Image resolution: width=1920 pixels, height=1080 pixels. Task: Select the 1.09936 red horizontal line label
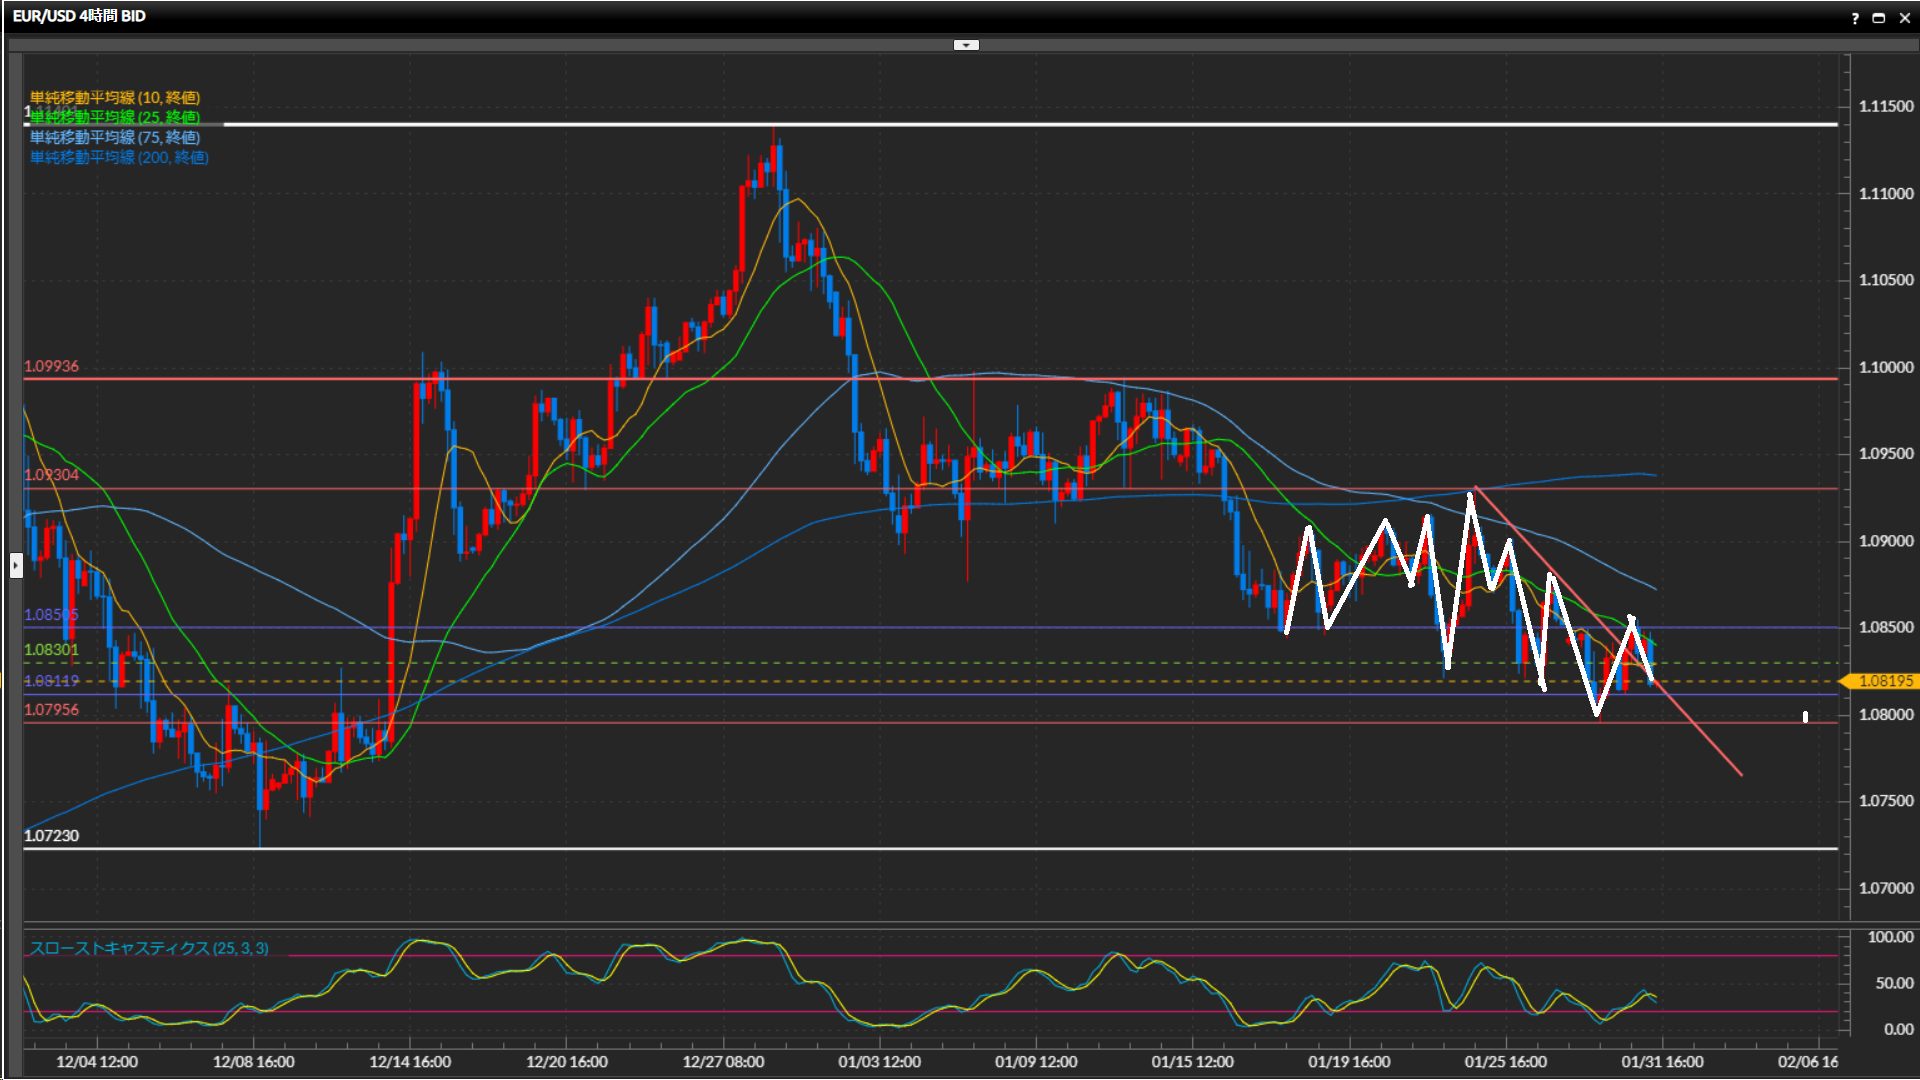tap(52, 366)
